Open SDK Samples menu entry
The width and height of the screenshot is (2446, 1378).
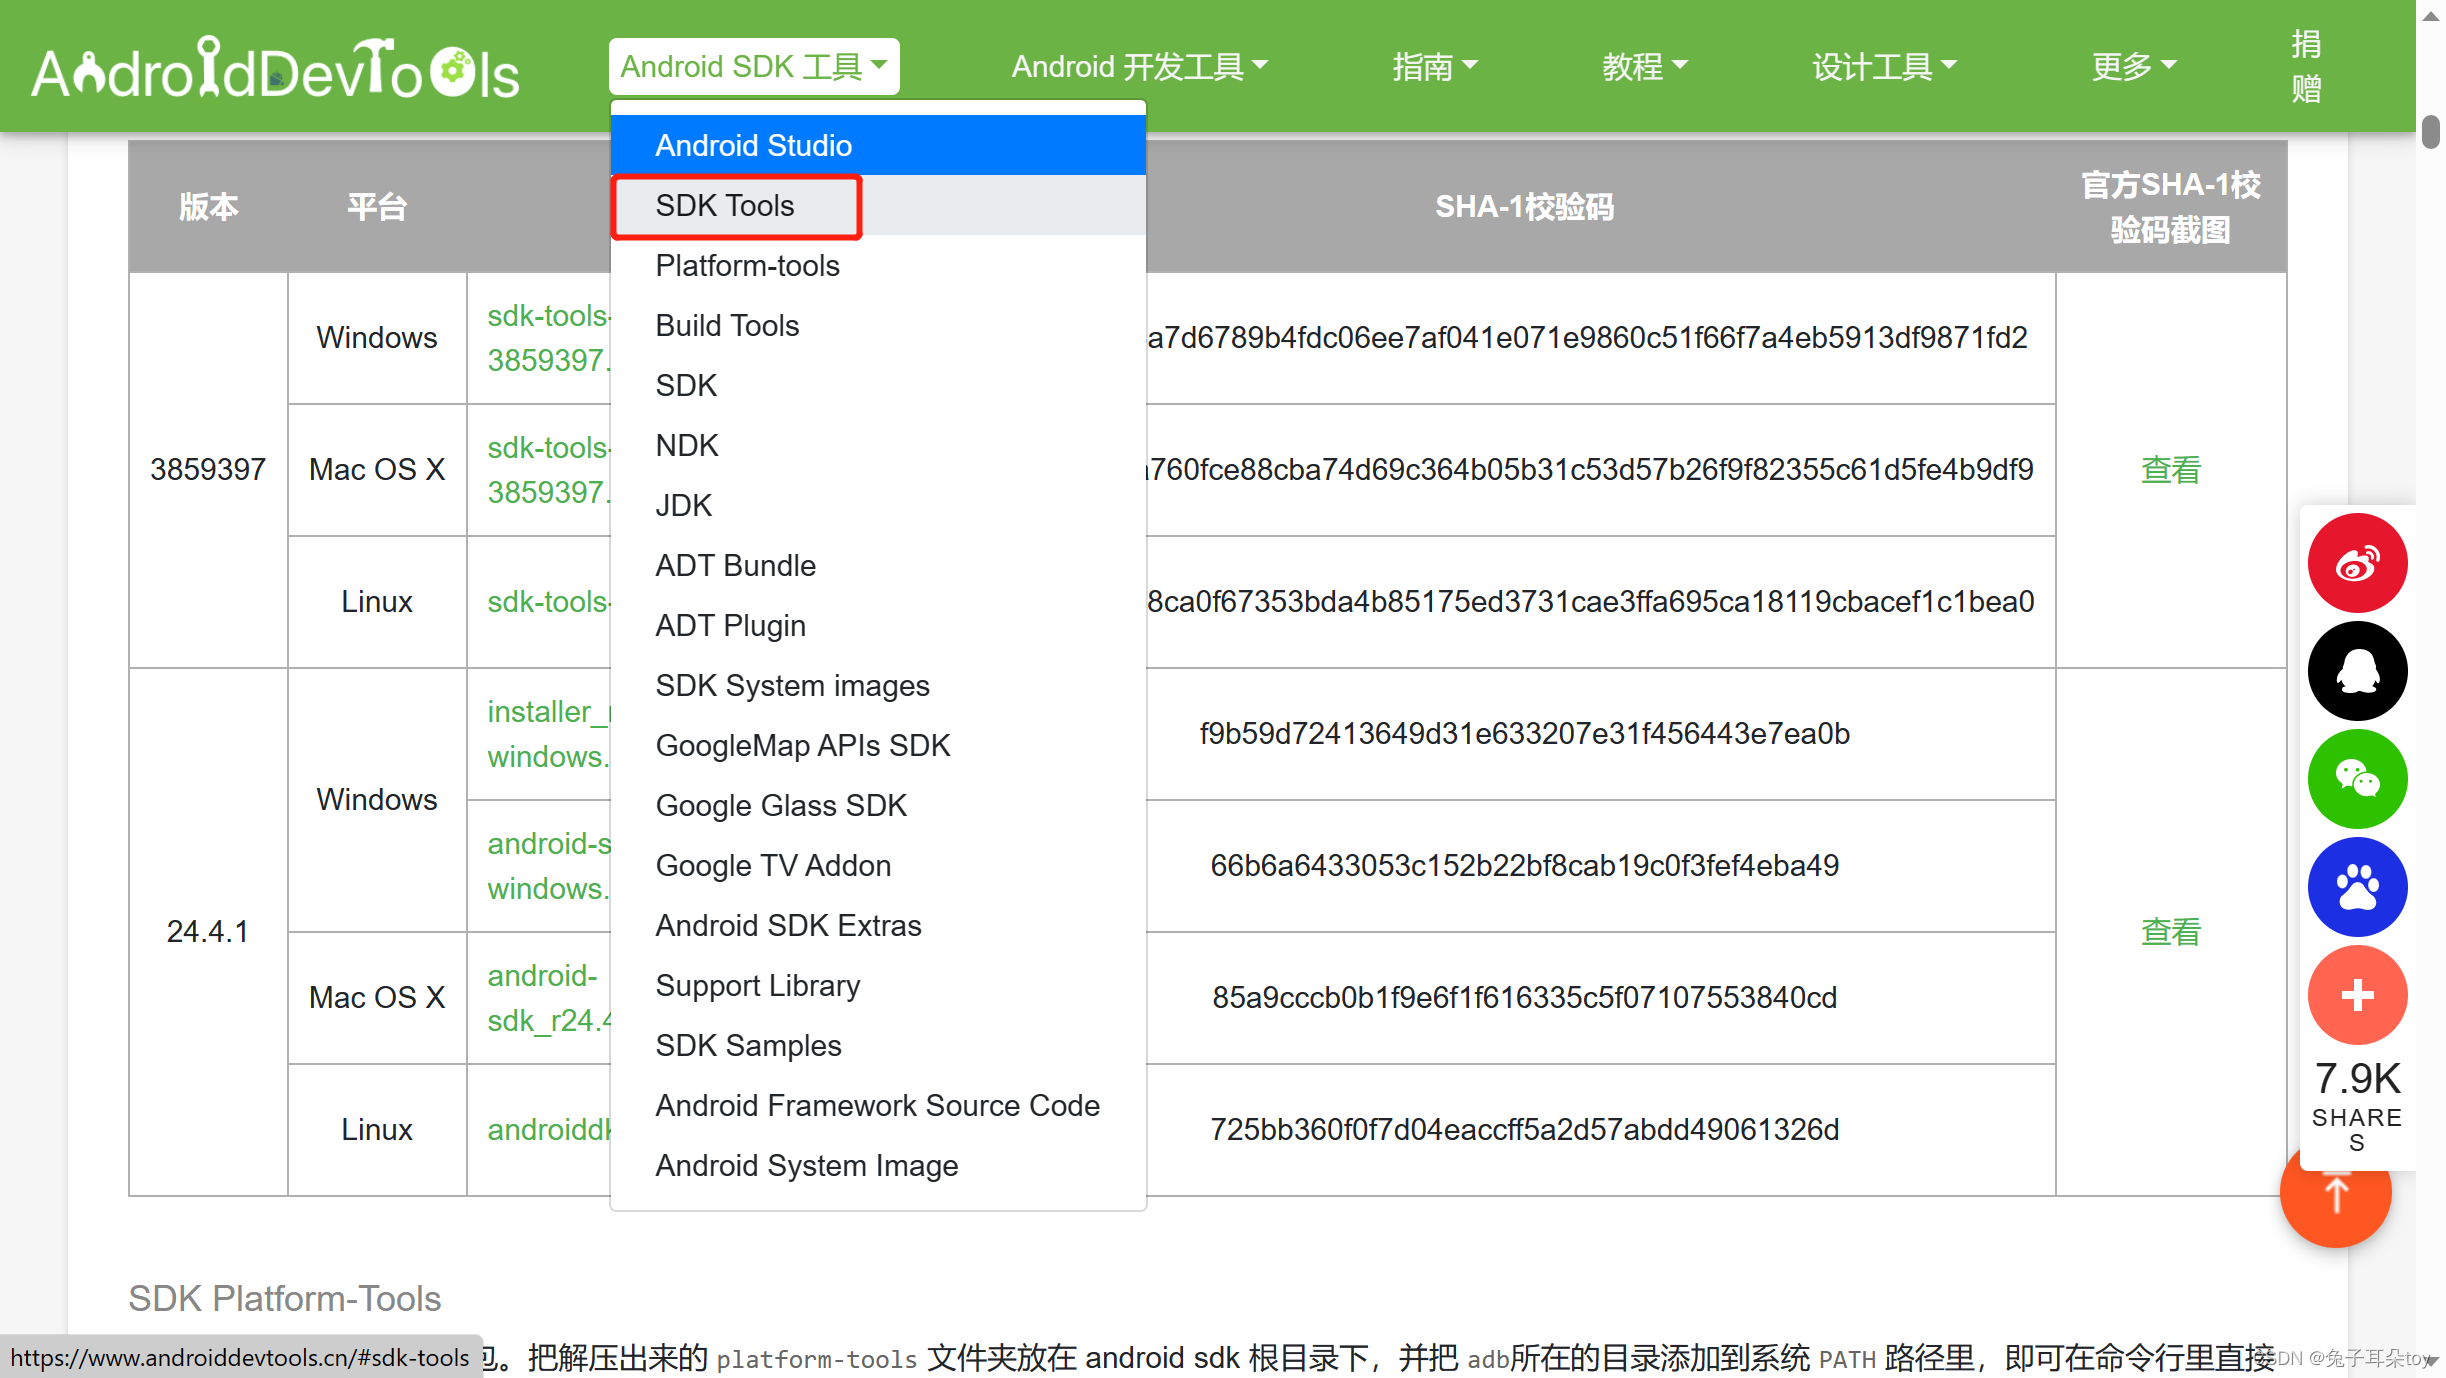878,1045
